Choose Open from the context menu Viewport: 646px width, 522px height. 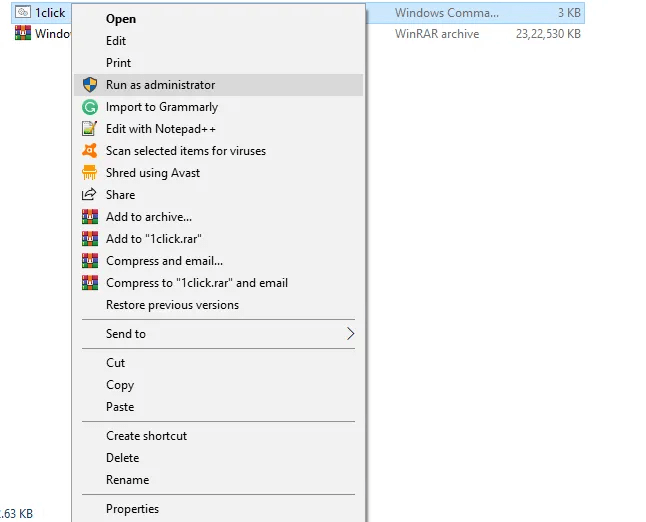click(x=121, y=19)
